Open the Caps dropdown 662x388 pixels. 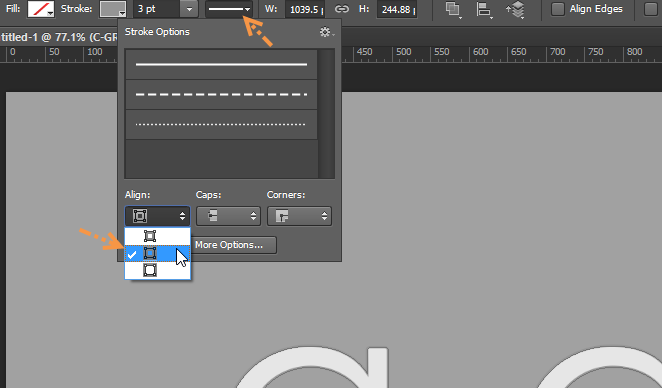(228, 216)
